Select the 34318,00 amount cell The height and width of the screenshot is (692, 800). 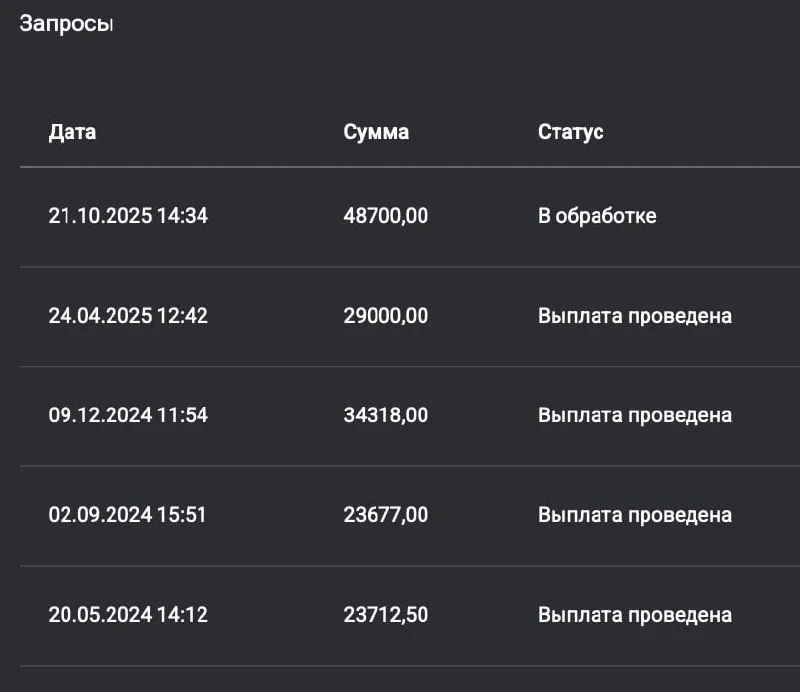click(385, 415)
